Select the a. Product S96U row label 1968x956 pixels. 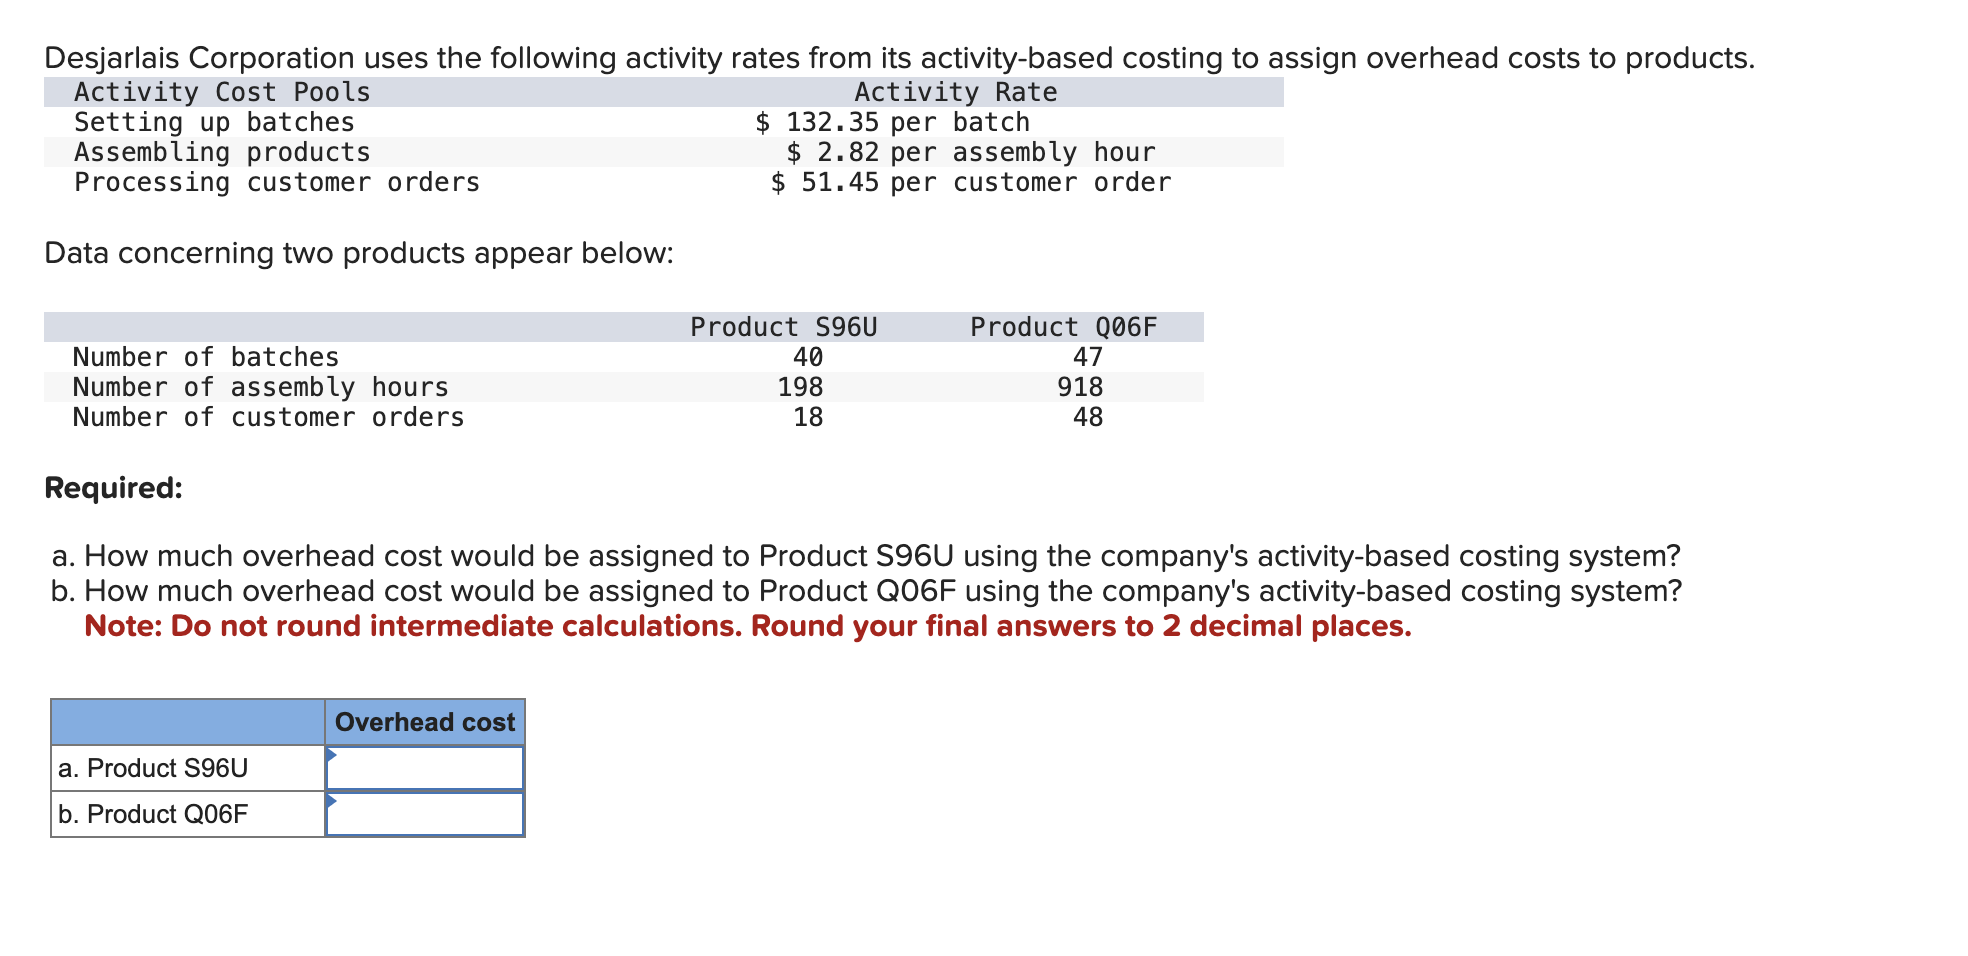151,767
